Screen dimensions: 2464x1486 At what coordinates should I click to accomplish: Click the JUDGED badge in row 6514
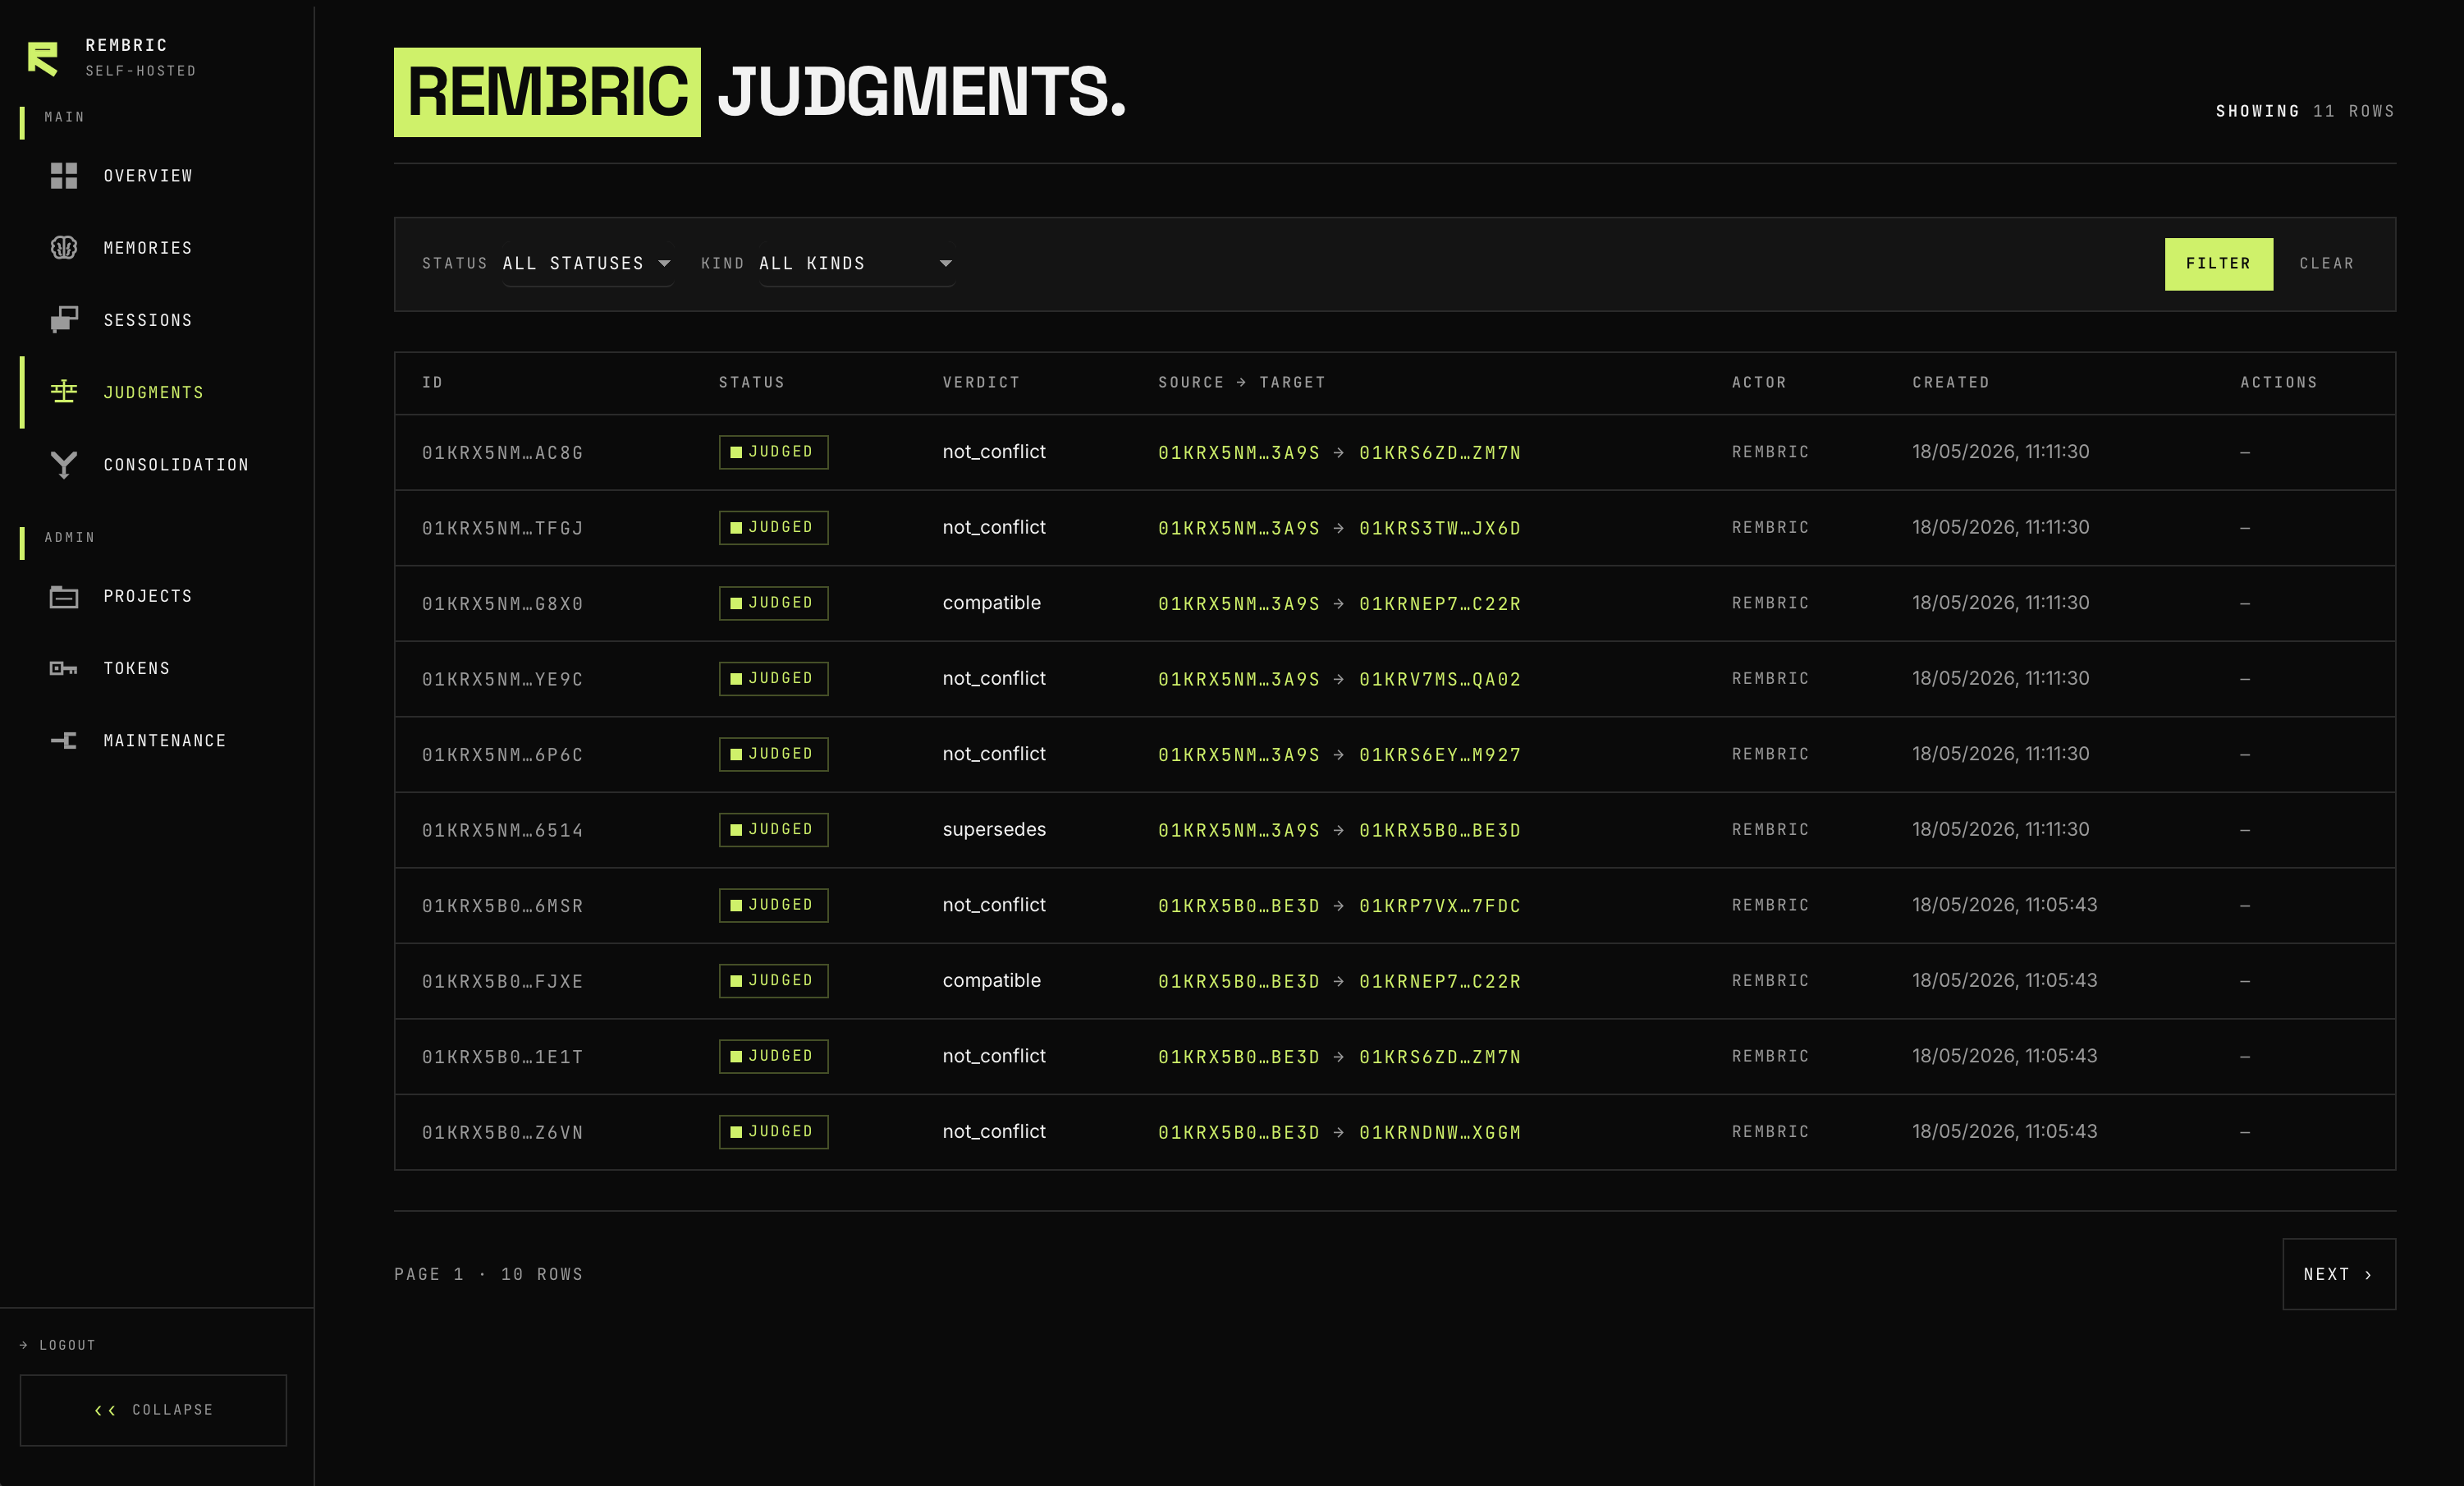point(773,829)
